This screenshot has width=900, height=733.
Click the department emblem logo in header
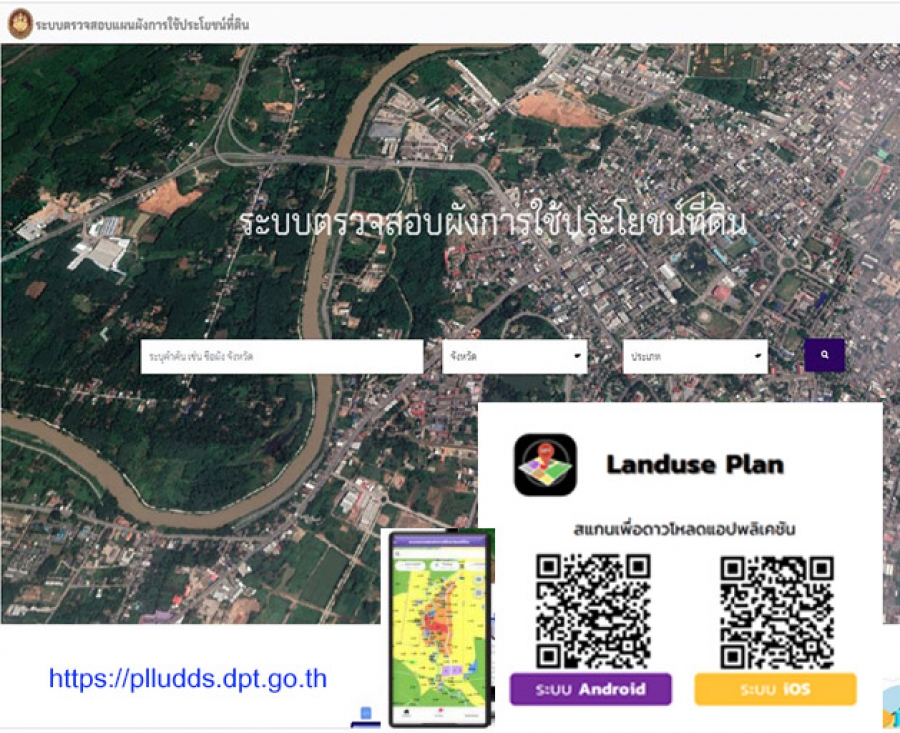(x=20, y=24)
